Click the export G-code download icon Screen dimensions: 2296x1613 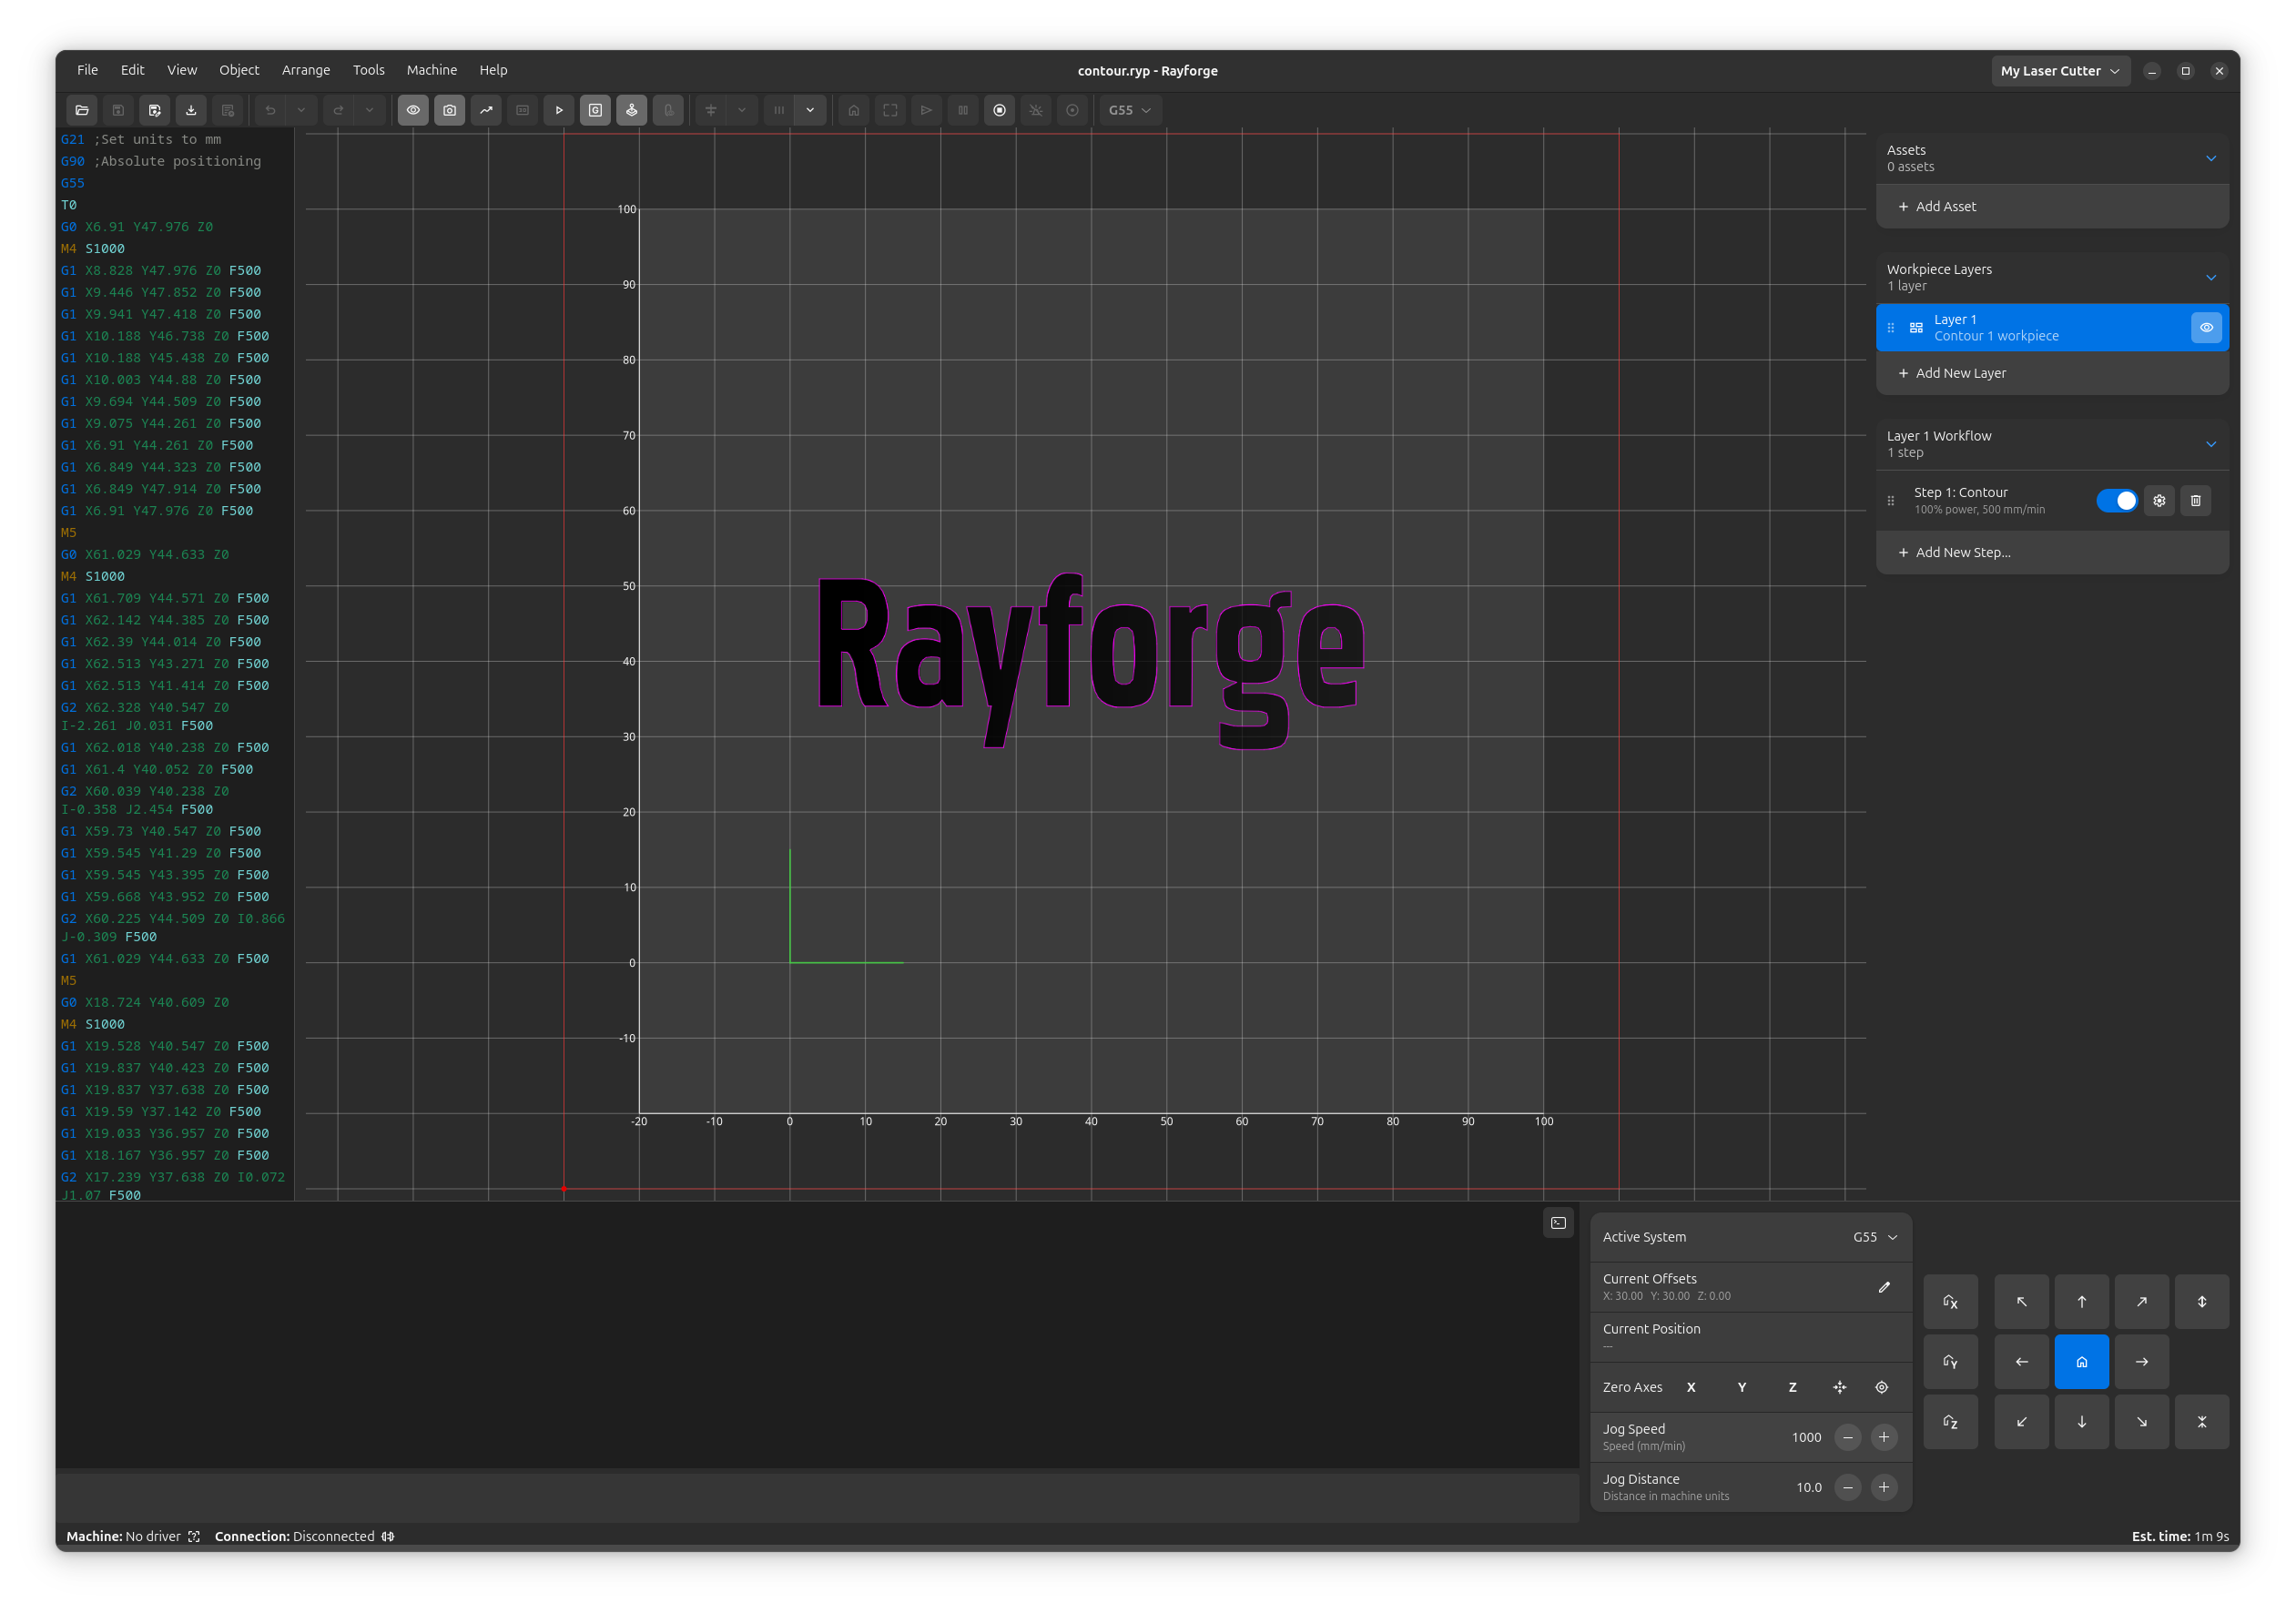190,110
